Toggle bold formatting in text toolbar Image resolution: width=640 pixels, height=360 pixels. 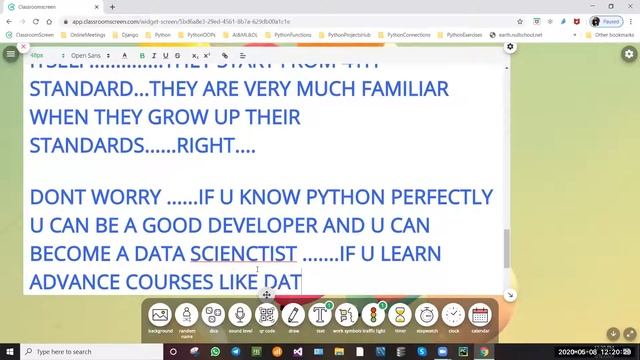(142, 56)
